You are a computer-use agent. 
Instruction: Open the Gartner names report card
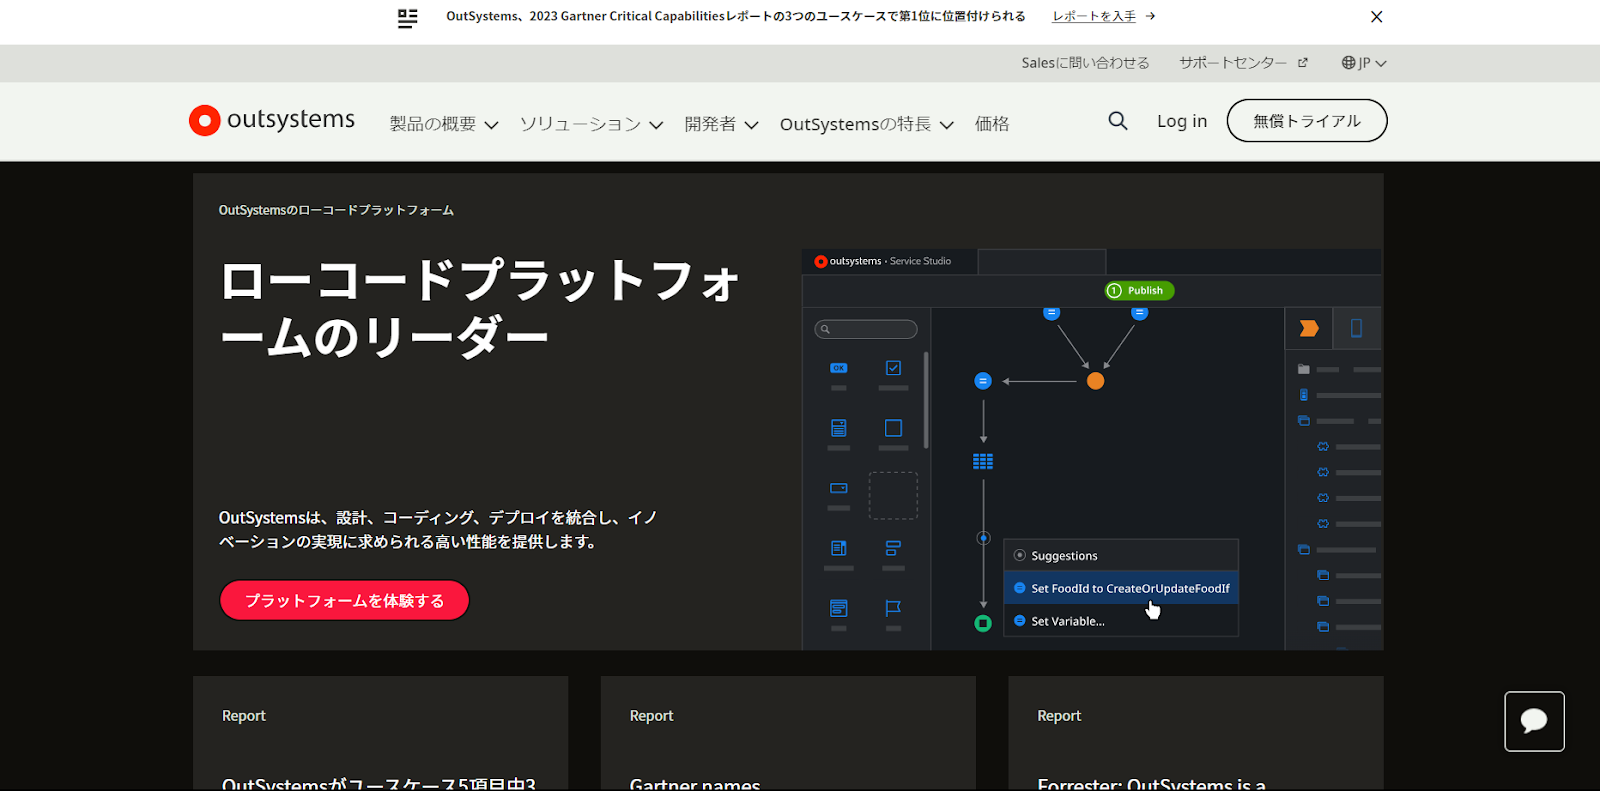click(x=788, y=734)
